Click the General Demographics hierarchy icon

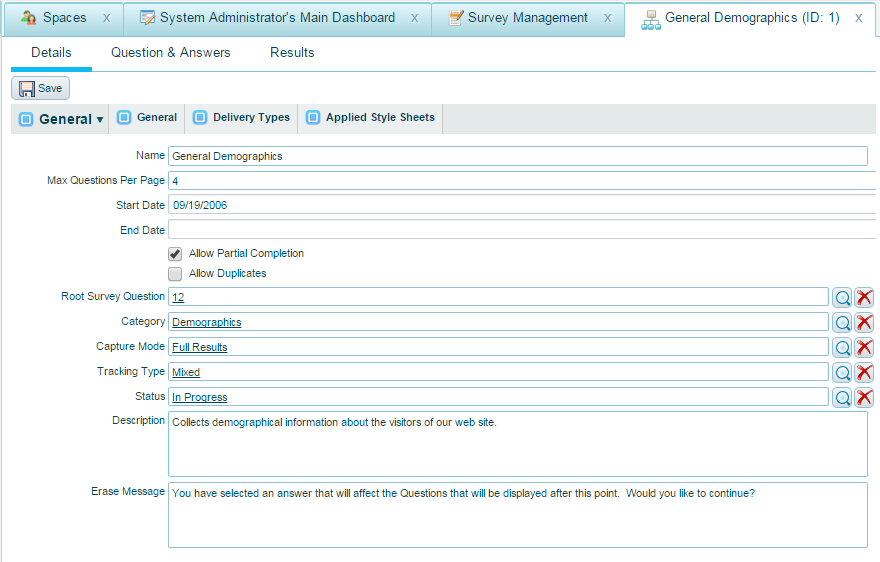coord(651,20)
